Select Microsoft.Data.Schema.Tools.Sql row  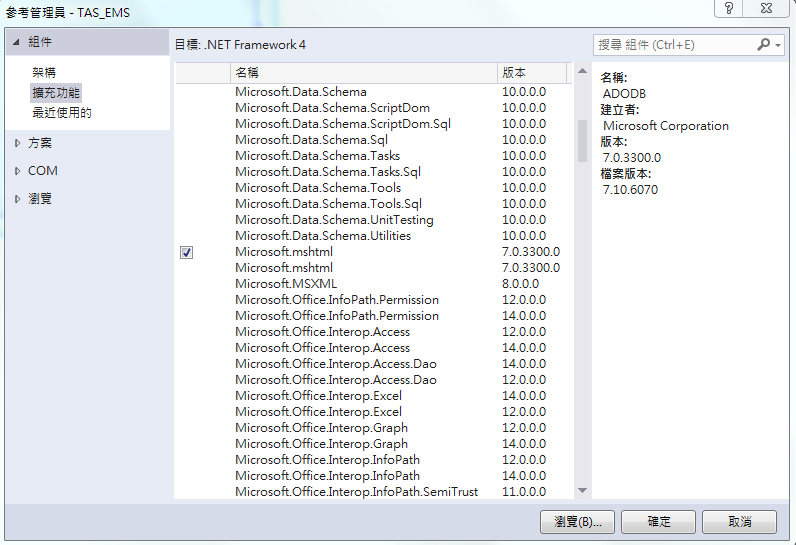[x=374, y=204]
